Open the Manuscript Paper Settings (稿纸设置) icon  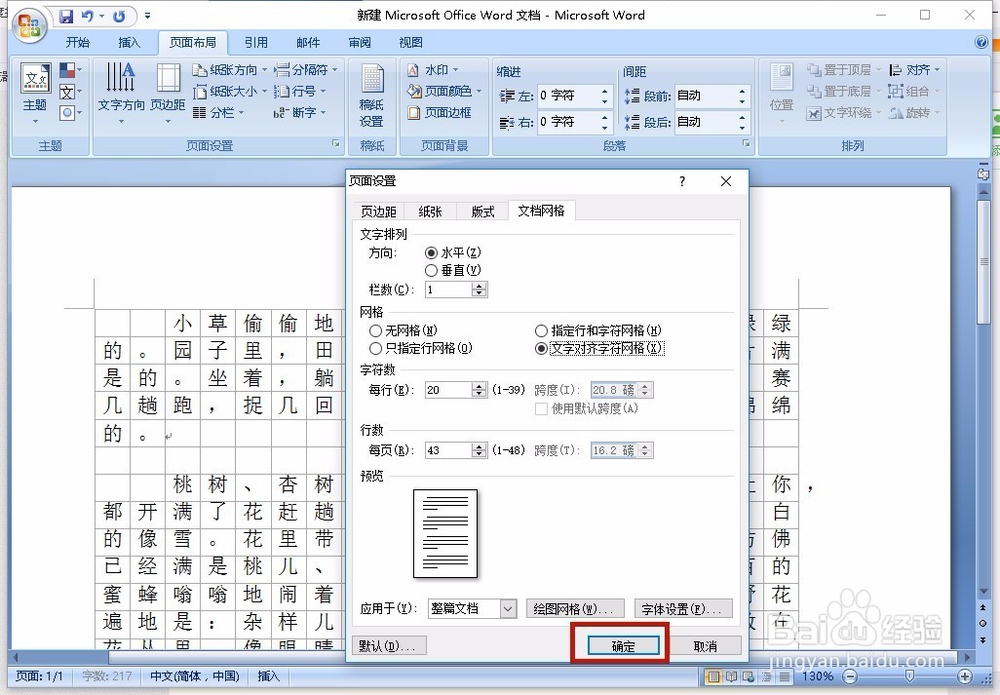coord(372,96)
